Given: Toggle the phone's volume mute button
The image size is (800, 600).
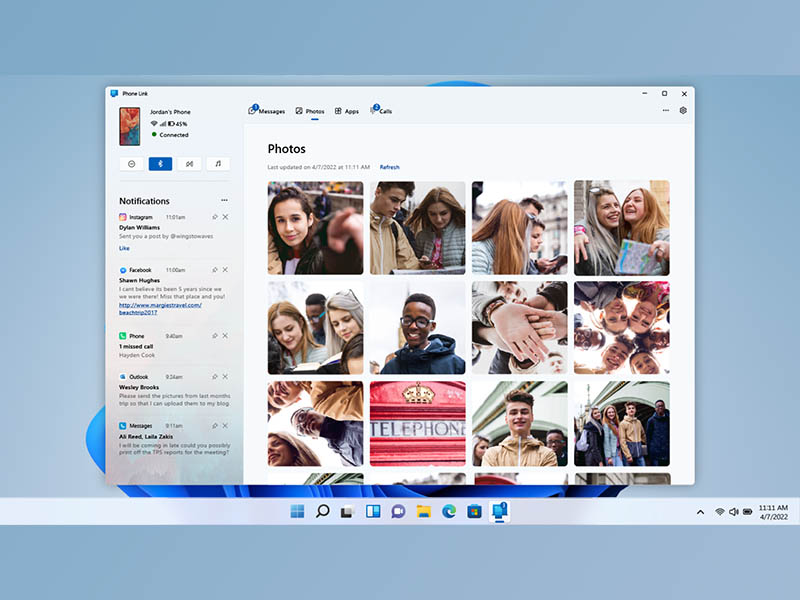Looking at the screenshot, I should click(189, 164).
